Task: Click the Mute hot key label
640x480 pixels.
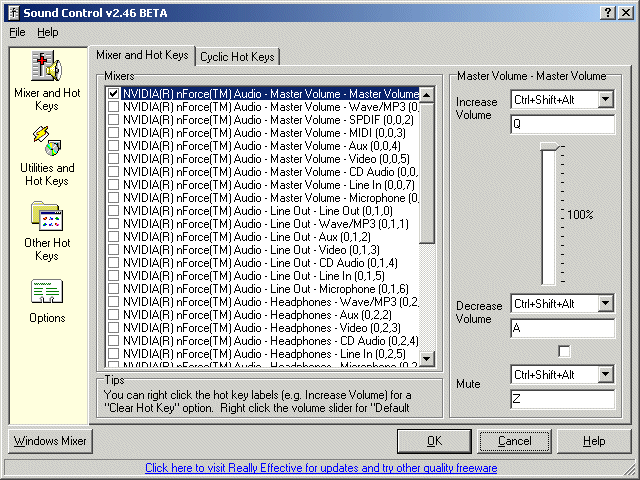Action: [468, 384]
